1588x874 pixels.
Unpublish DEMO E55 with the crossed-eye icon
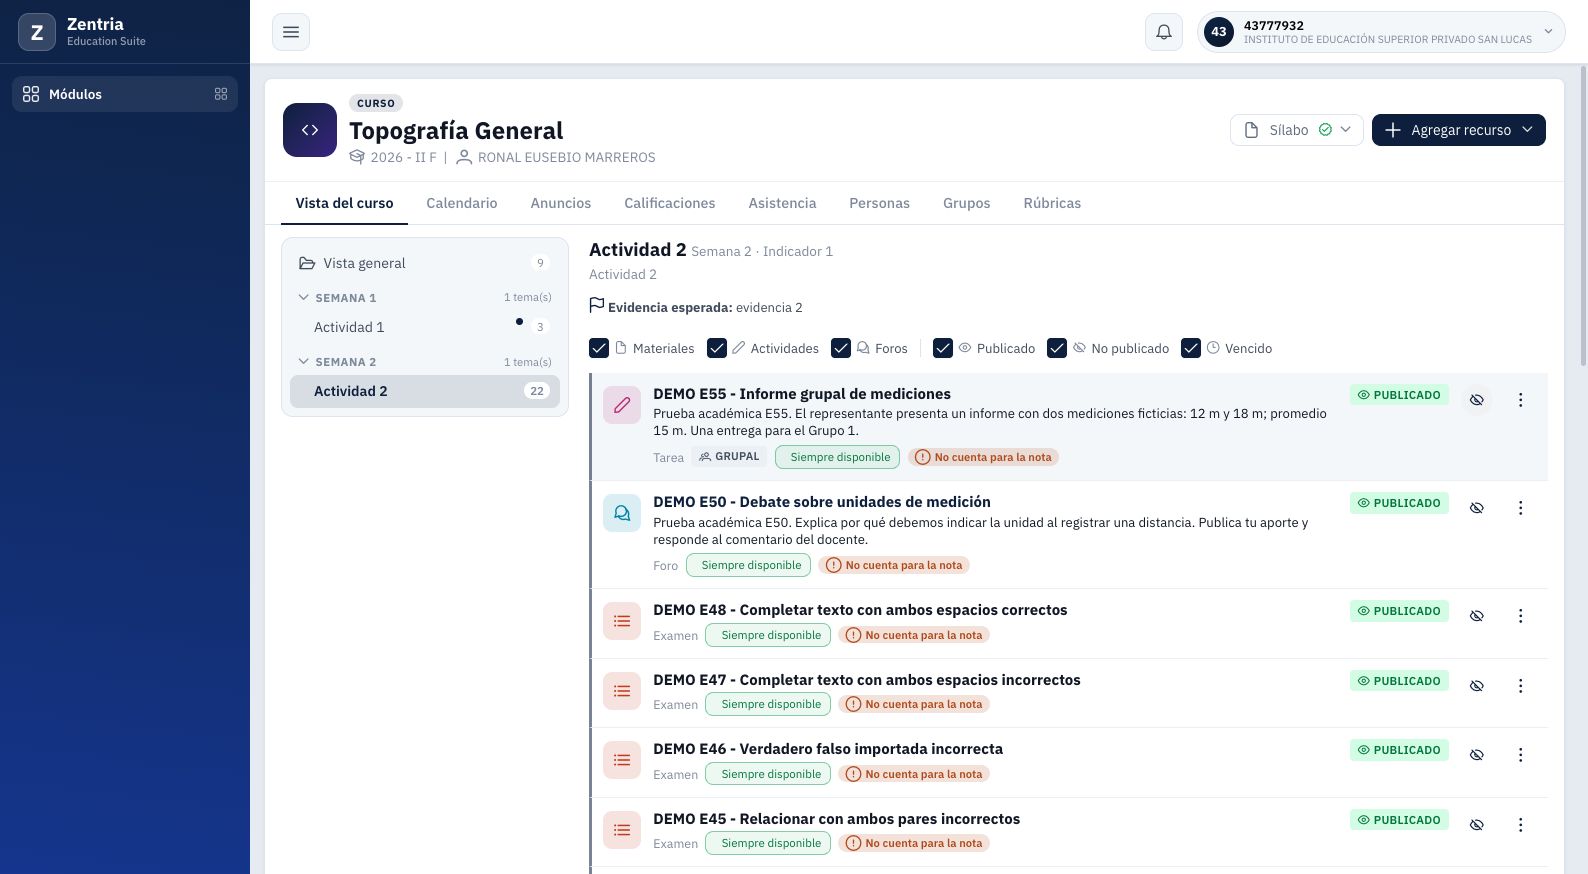tap(1476, 400)
